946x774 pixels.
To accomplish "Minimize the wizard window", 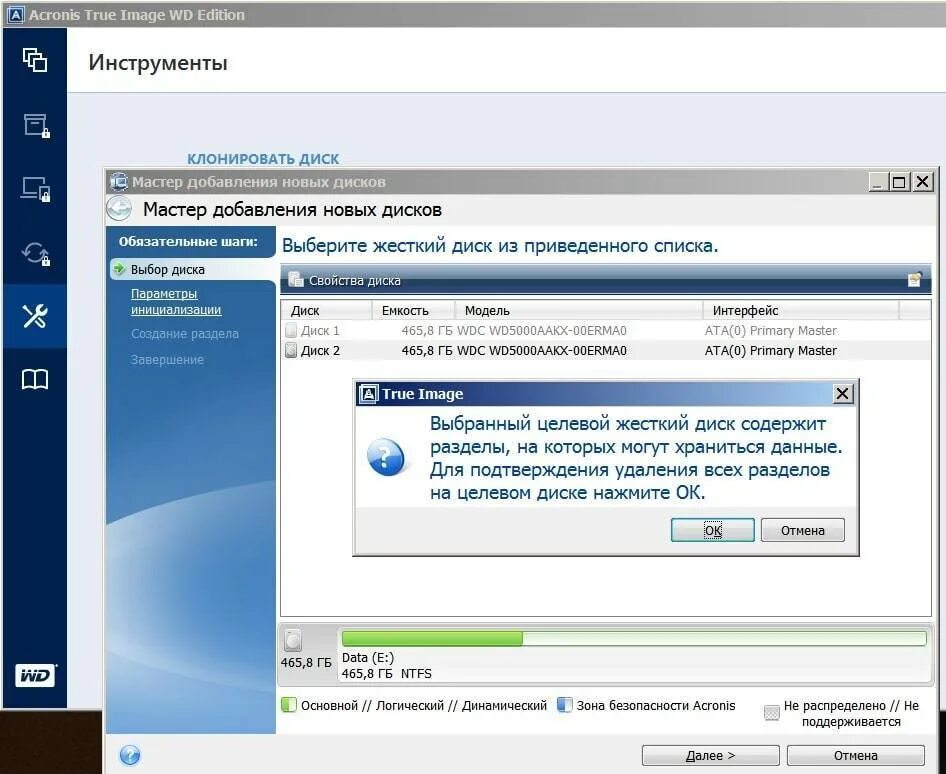I will coord(877,181).
